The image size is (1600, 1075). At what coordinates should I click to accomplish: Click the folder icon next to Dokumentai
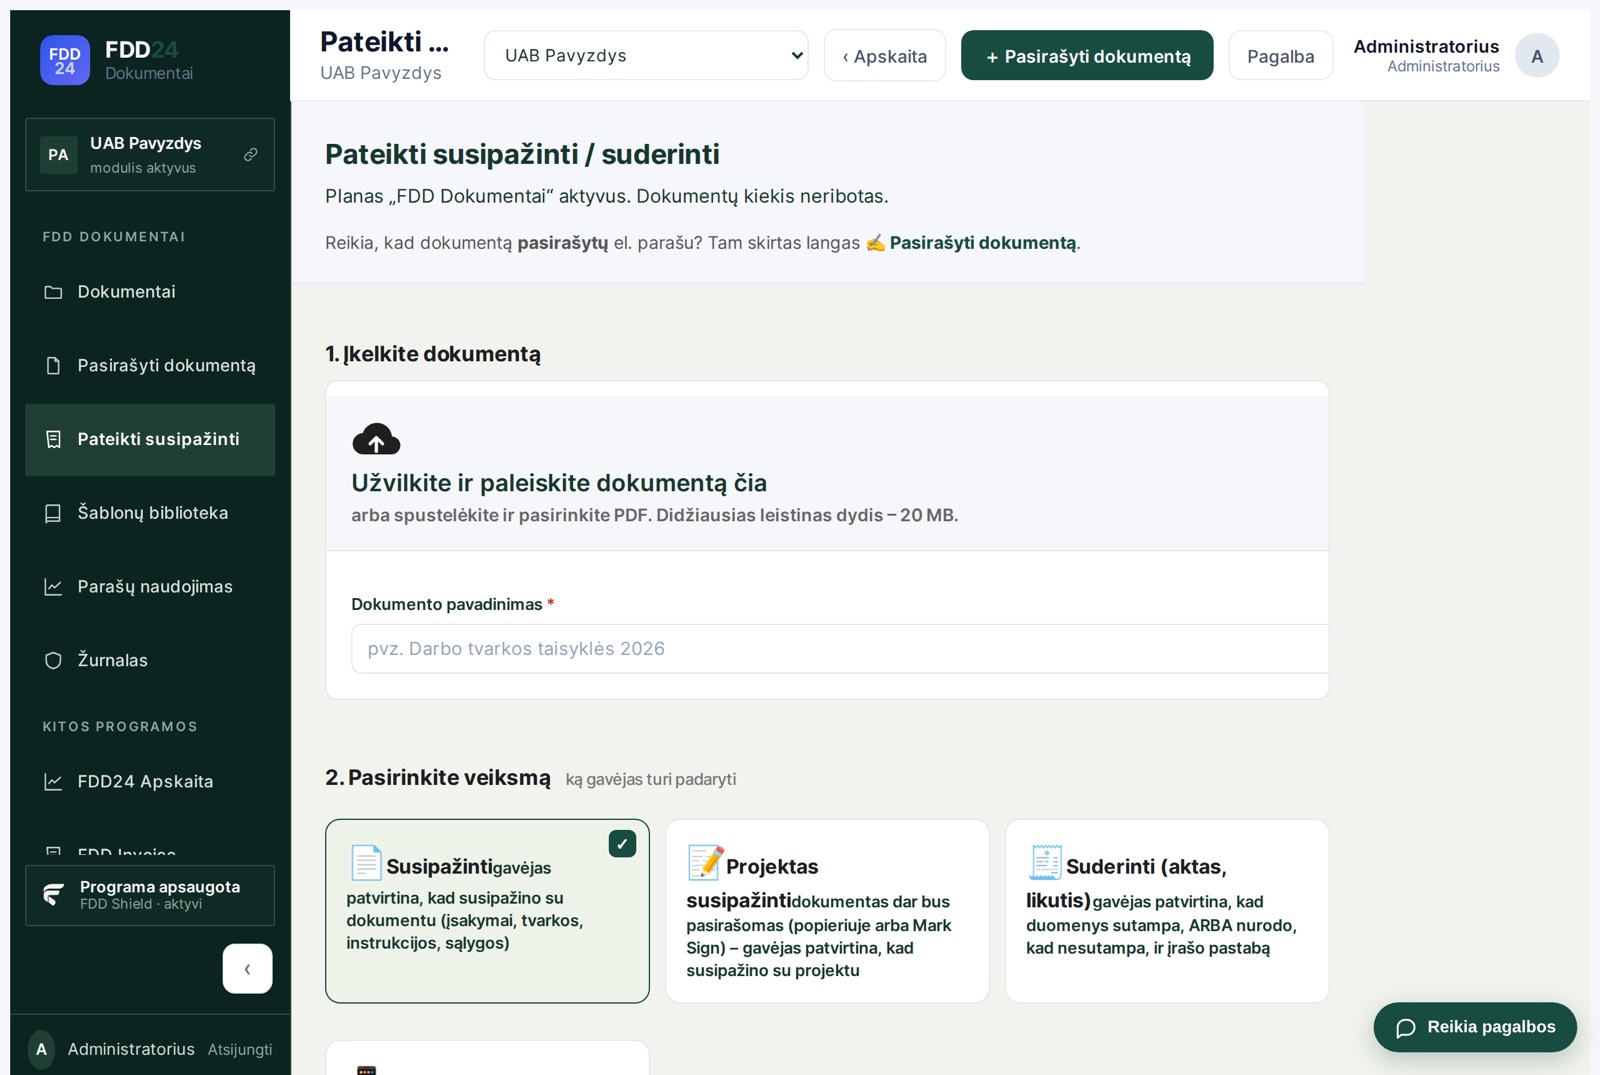[53, 292]
